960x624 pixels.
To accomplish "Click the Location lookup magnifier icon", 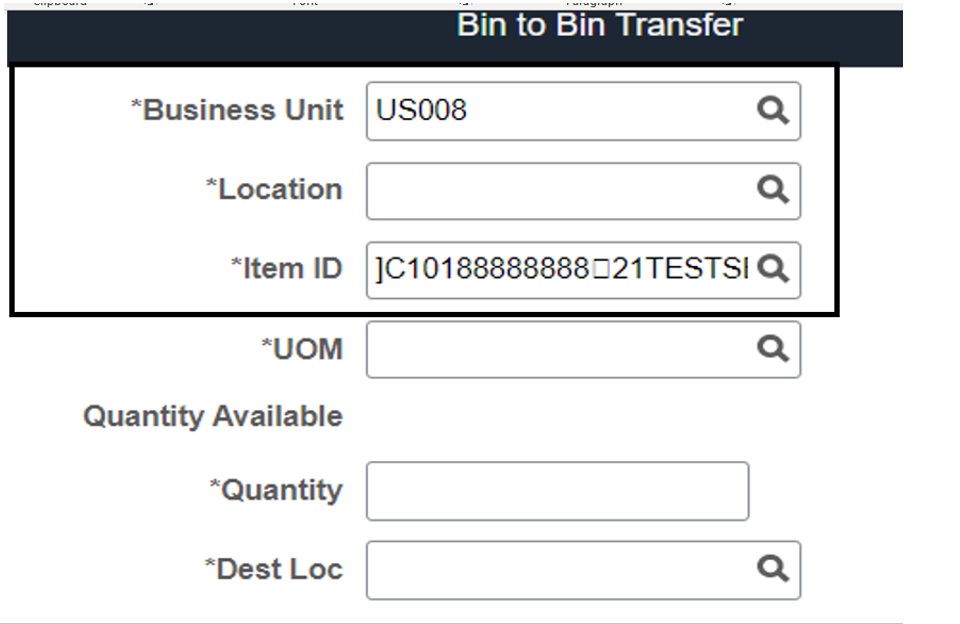I will [x=772, y=189].
